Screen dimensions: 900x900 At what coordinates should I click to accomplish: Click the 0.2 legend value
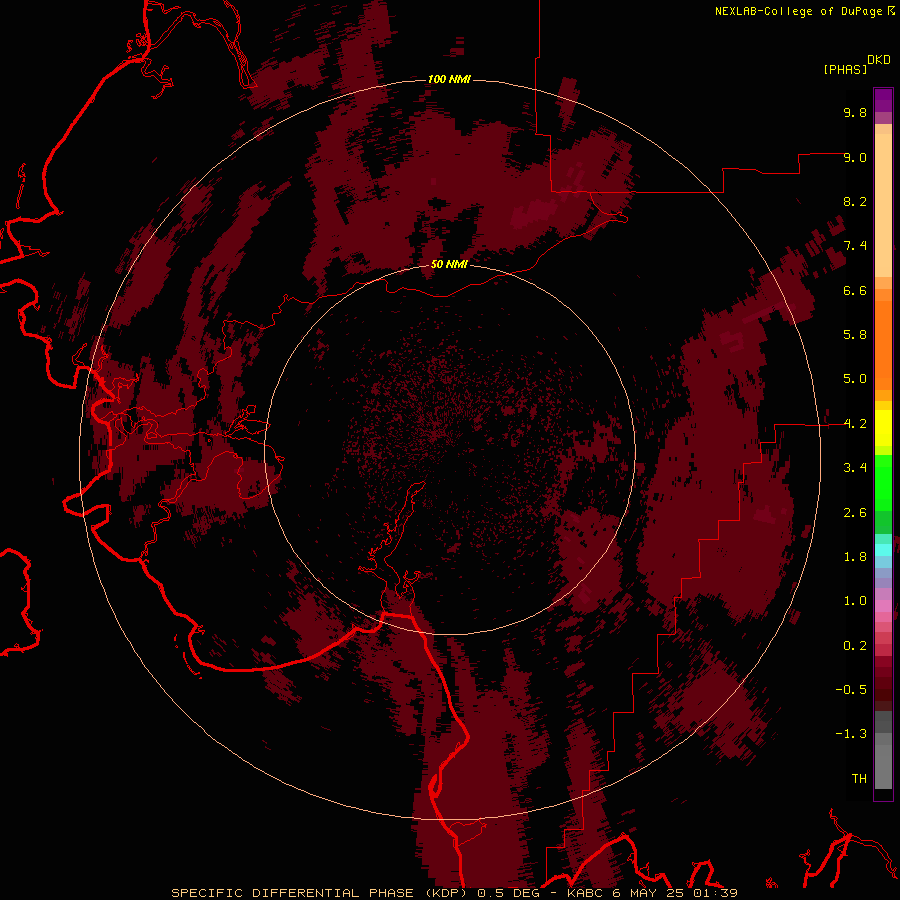click(855, 646)
